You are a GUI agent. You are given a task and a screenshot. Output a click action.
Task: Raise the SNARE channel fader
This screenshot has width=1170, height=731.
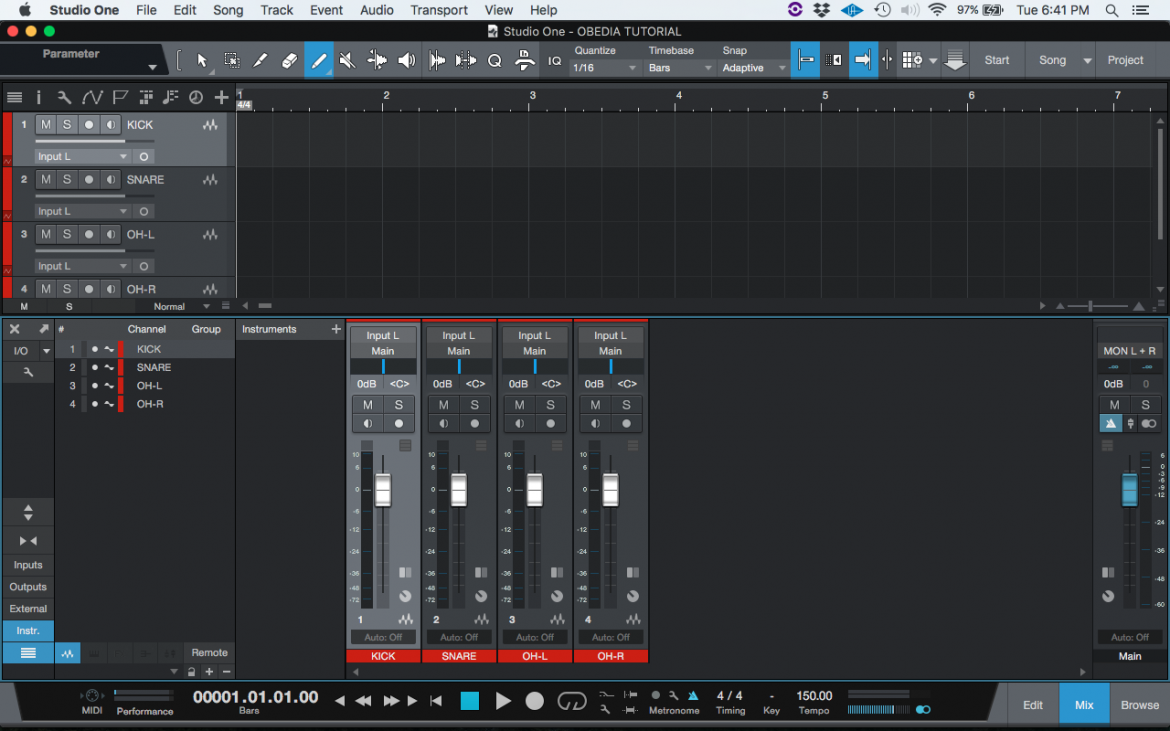click(x=458, y=487)
